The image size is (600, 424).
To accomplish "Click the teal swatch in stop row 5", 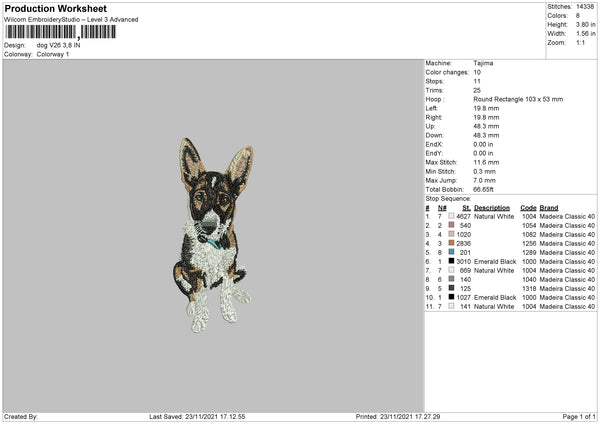I will (452, 252).
